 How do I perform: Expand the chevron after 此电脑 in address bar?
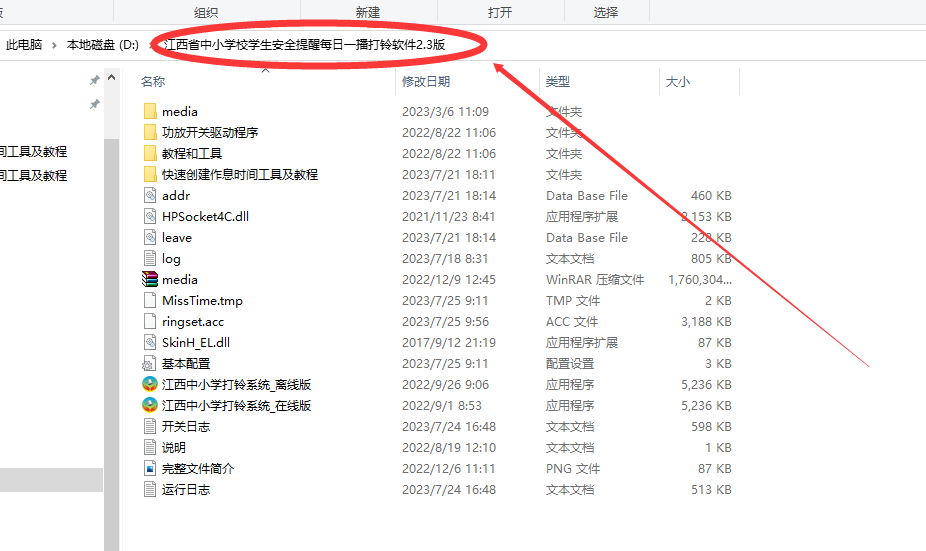(54, 45)
